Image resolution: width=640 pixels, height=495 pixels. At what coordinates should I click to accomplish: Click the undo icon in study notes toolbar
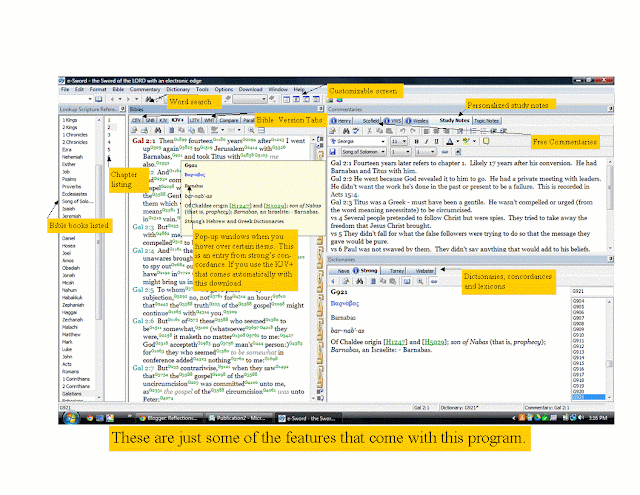click(x=402, y=131)
